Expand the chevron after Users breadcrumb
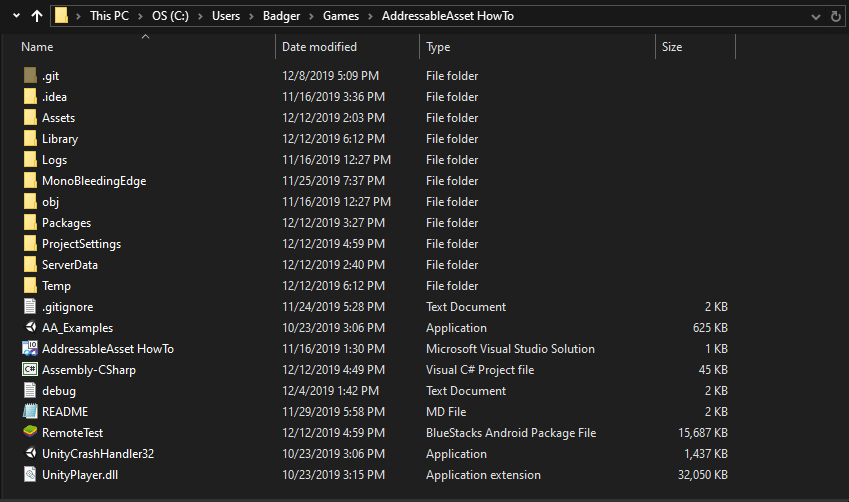849x502 pixels. point(251,16)
